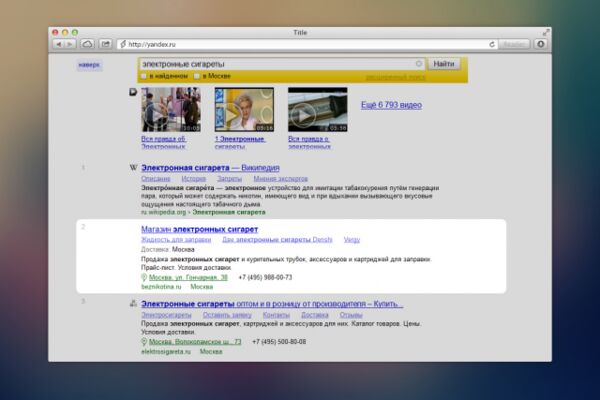Go back using browser back arrow

[x=59, y=44]
